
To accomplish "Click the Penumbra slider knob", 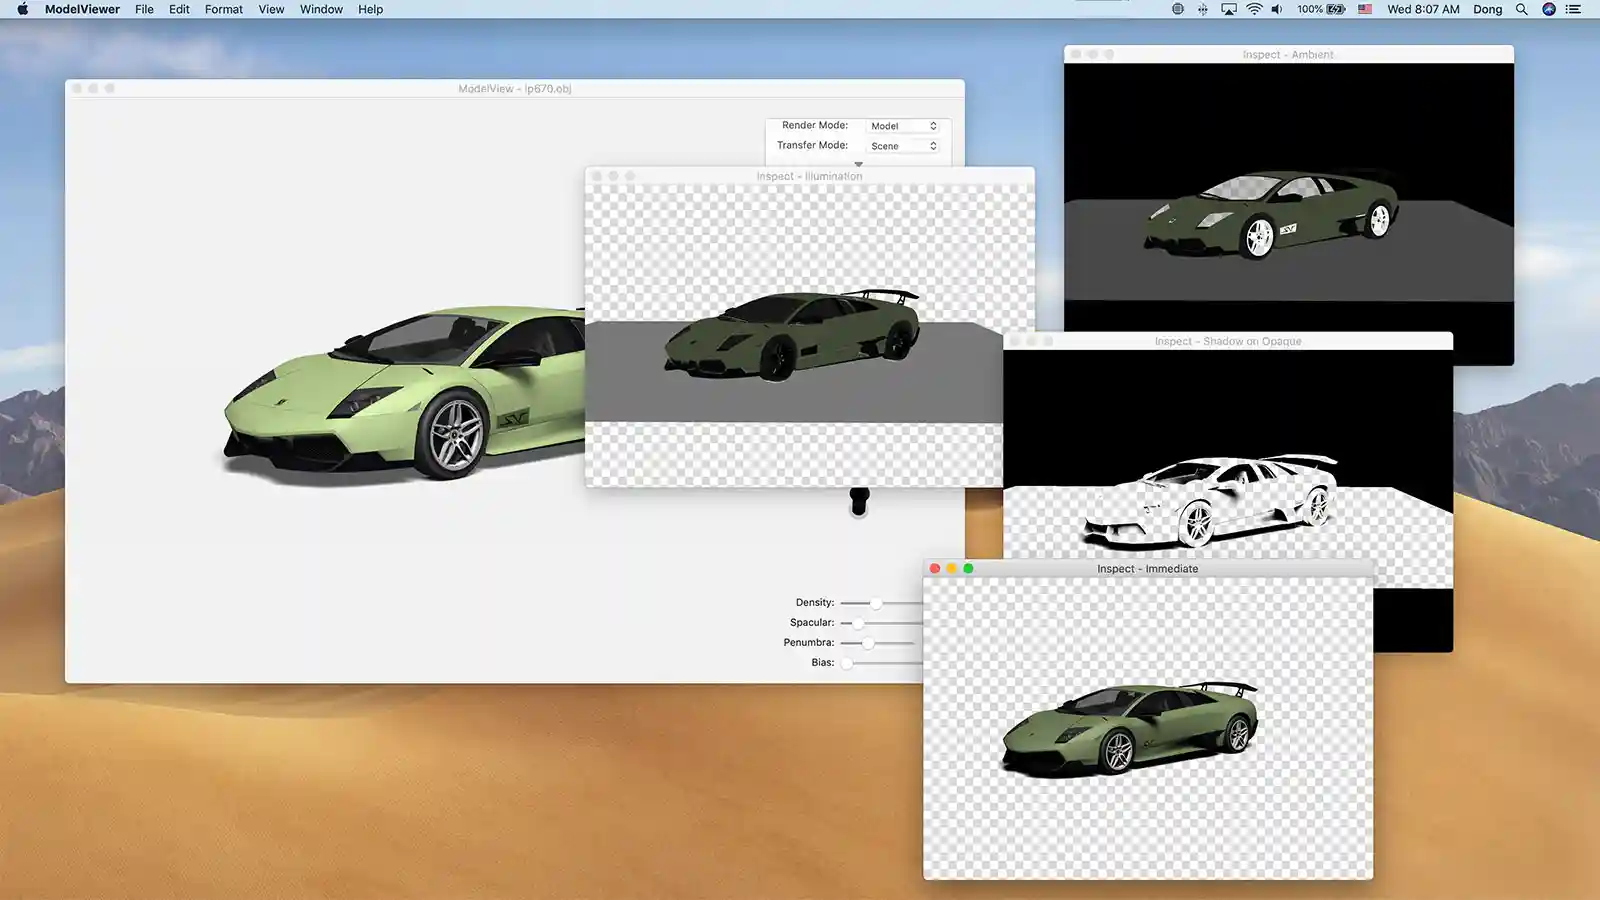I will point(868,643).
